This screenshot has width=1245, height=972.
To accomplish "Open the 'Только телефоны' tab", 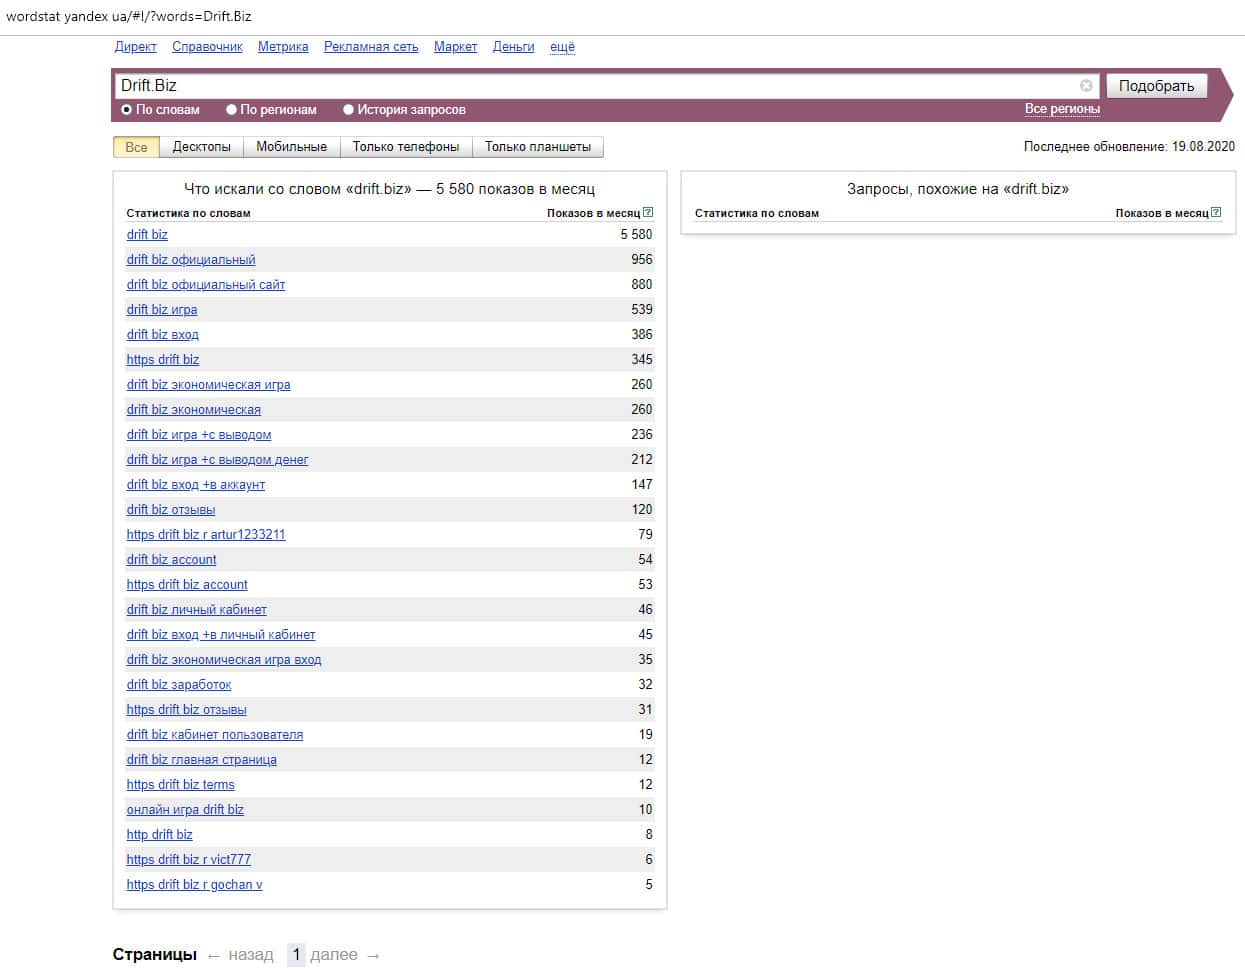I will pyautogui.click(x=405, y=147).
